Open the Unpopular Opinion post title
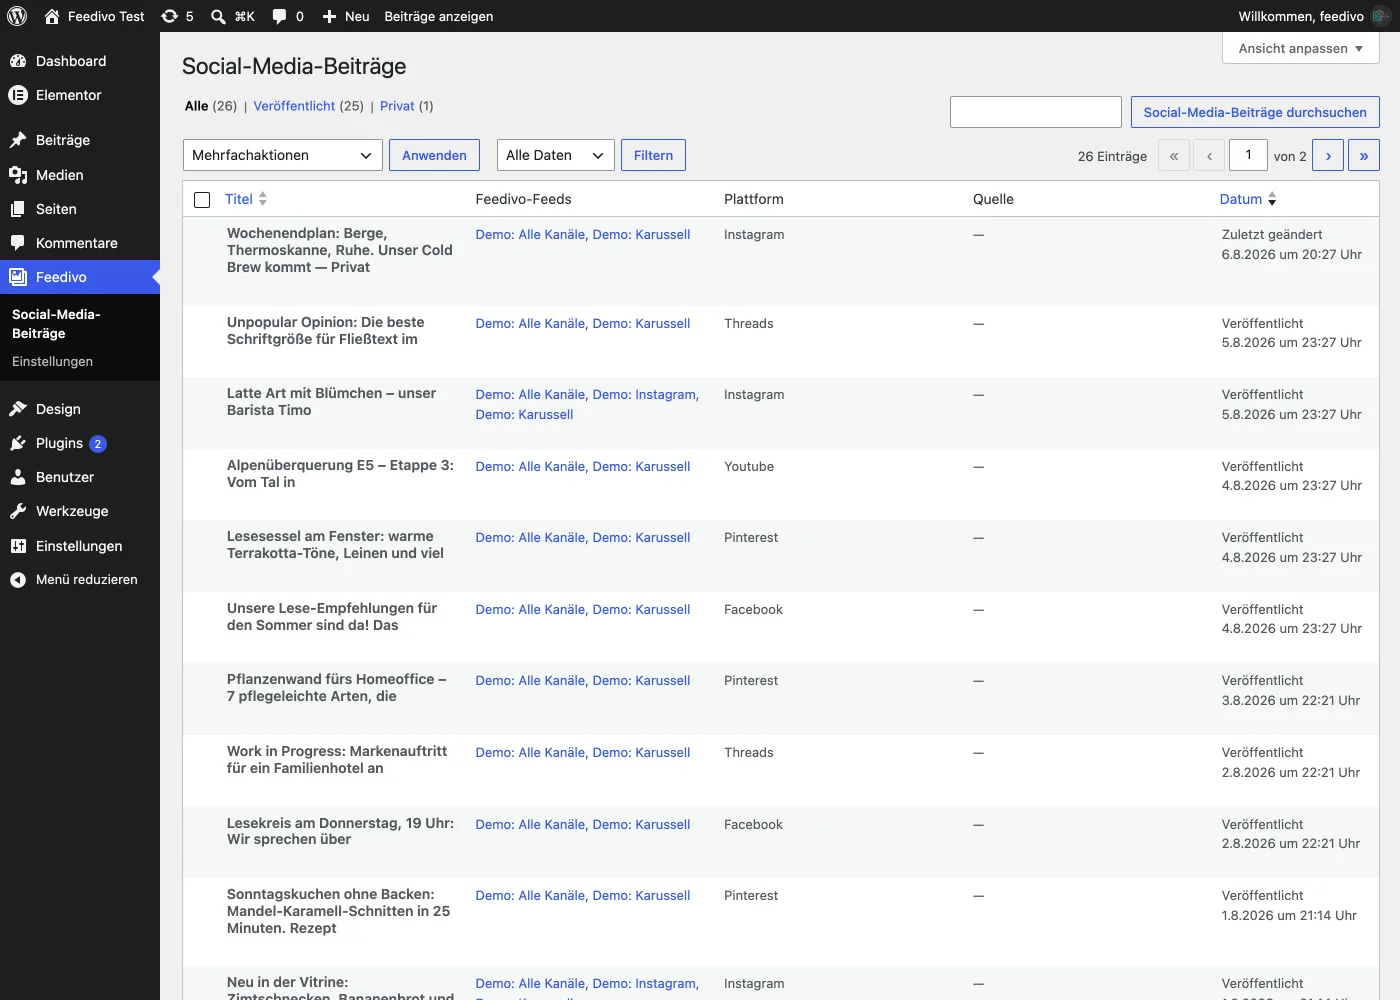The image size is (1400, 1000). point(325,331)
